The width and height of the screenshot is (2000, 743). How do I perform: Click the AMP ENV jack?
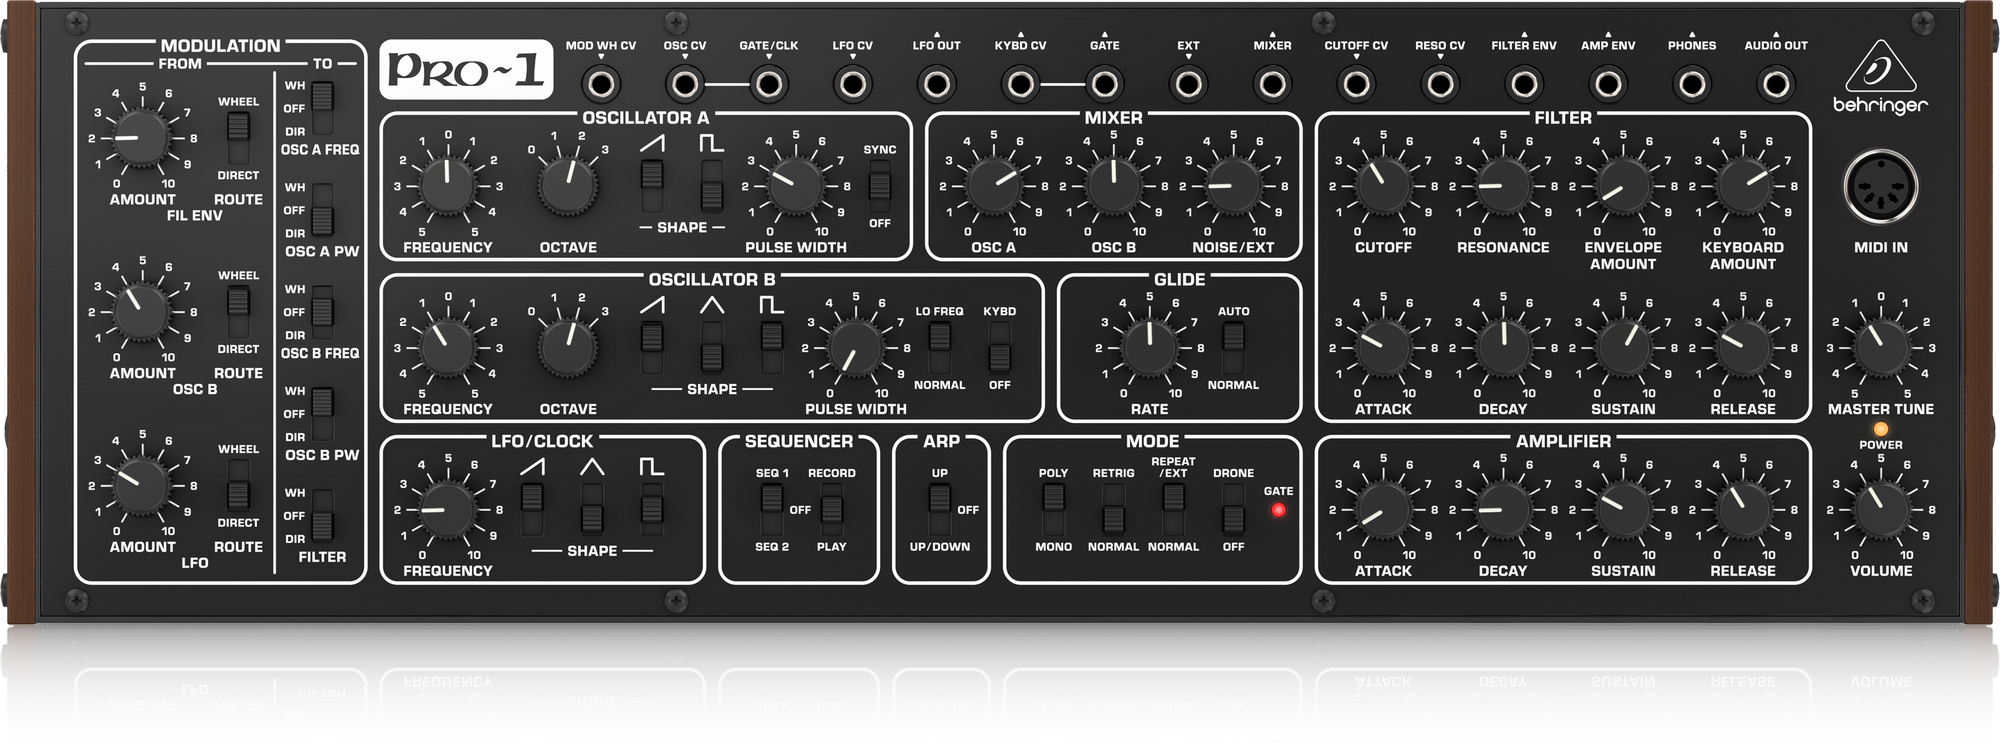(x=1608, y=84)
